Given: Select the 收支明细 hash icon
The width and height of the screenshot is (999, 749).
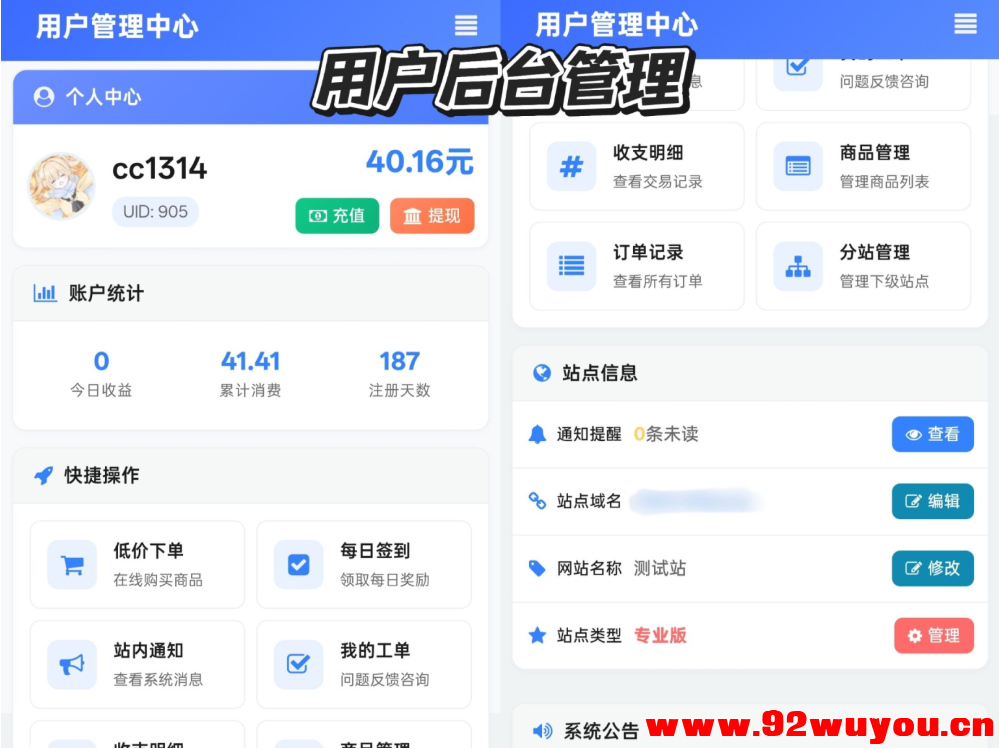Looking at the screenshot, I should pyautogui.click(x=570, y=166).
